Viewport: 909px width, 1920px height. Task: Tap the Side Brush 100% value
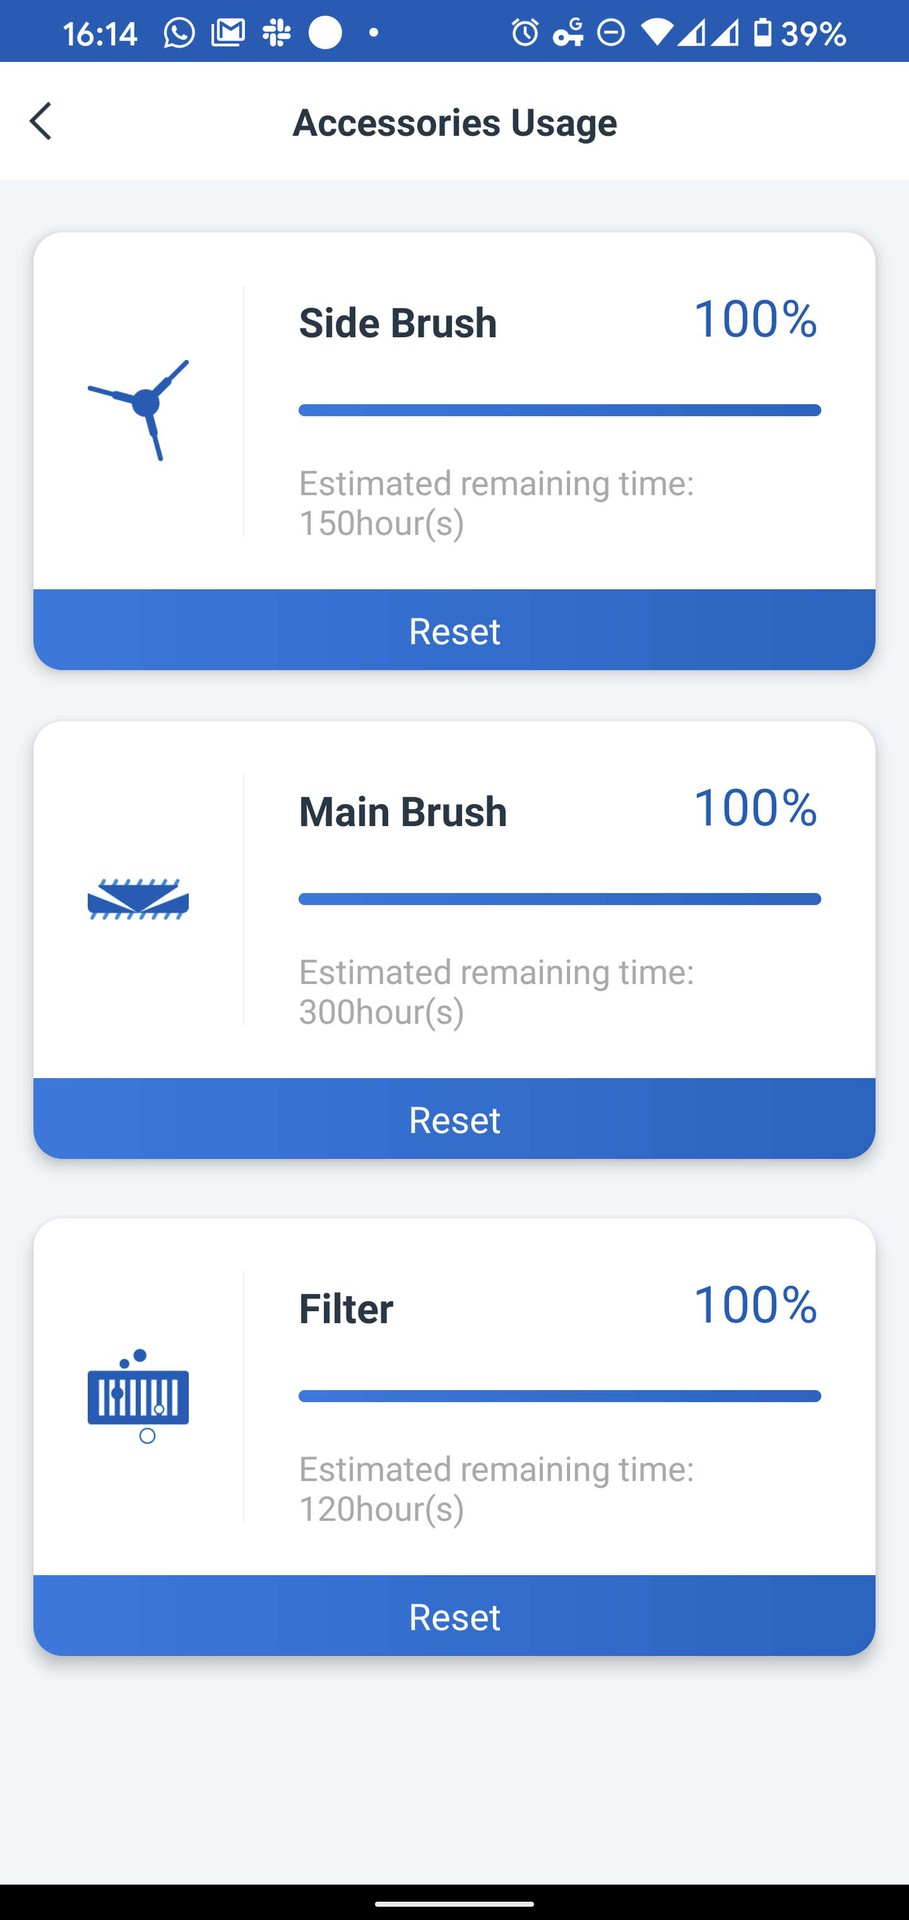coord(755,320)
